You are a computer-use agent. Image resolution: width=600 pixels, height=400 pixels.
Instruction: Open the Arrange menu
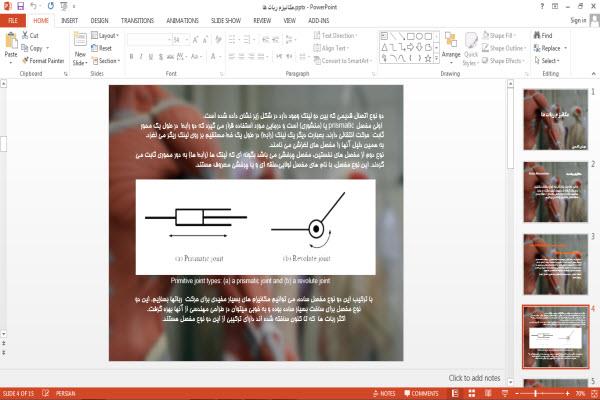click(x=451, y=49)
